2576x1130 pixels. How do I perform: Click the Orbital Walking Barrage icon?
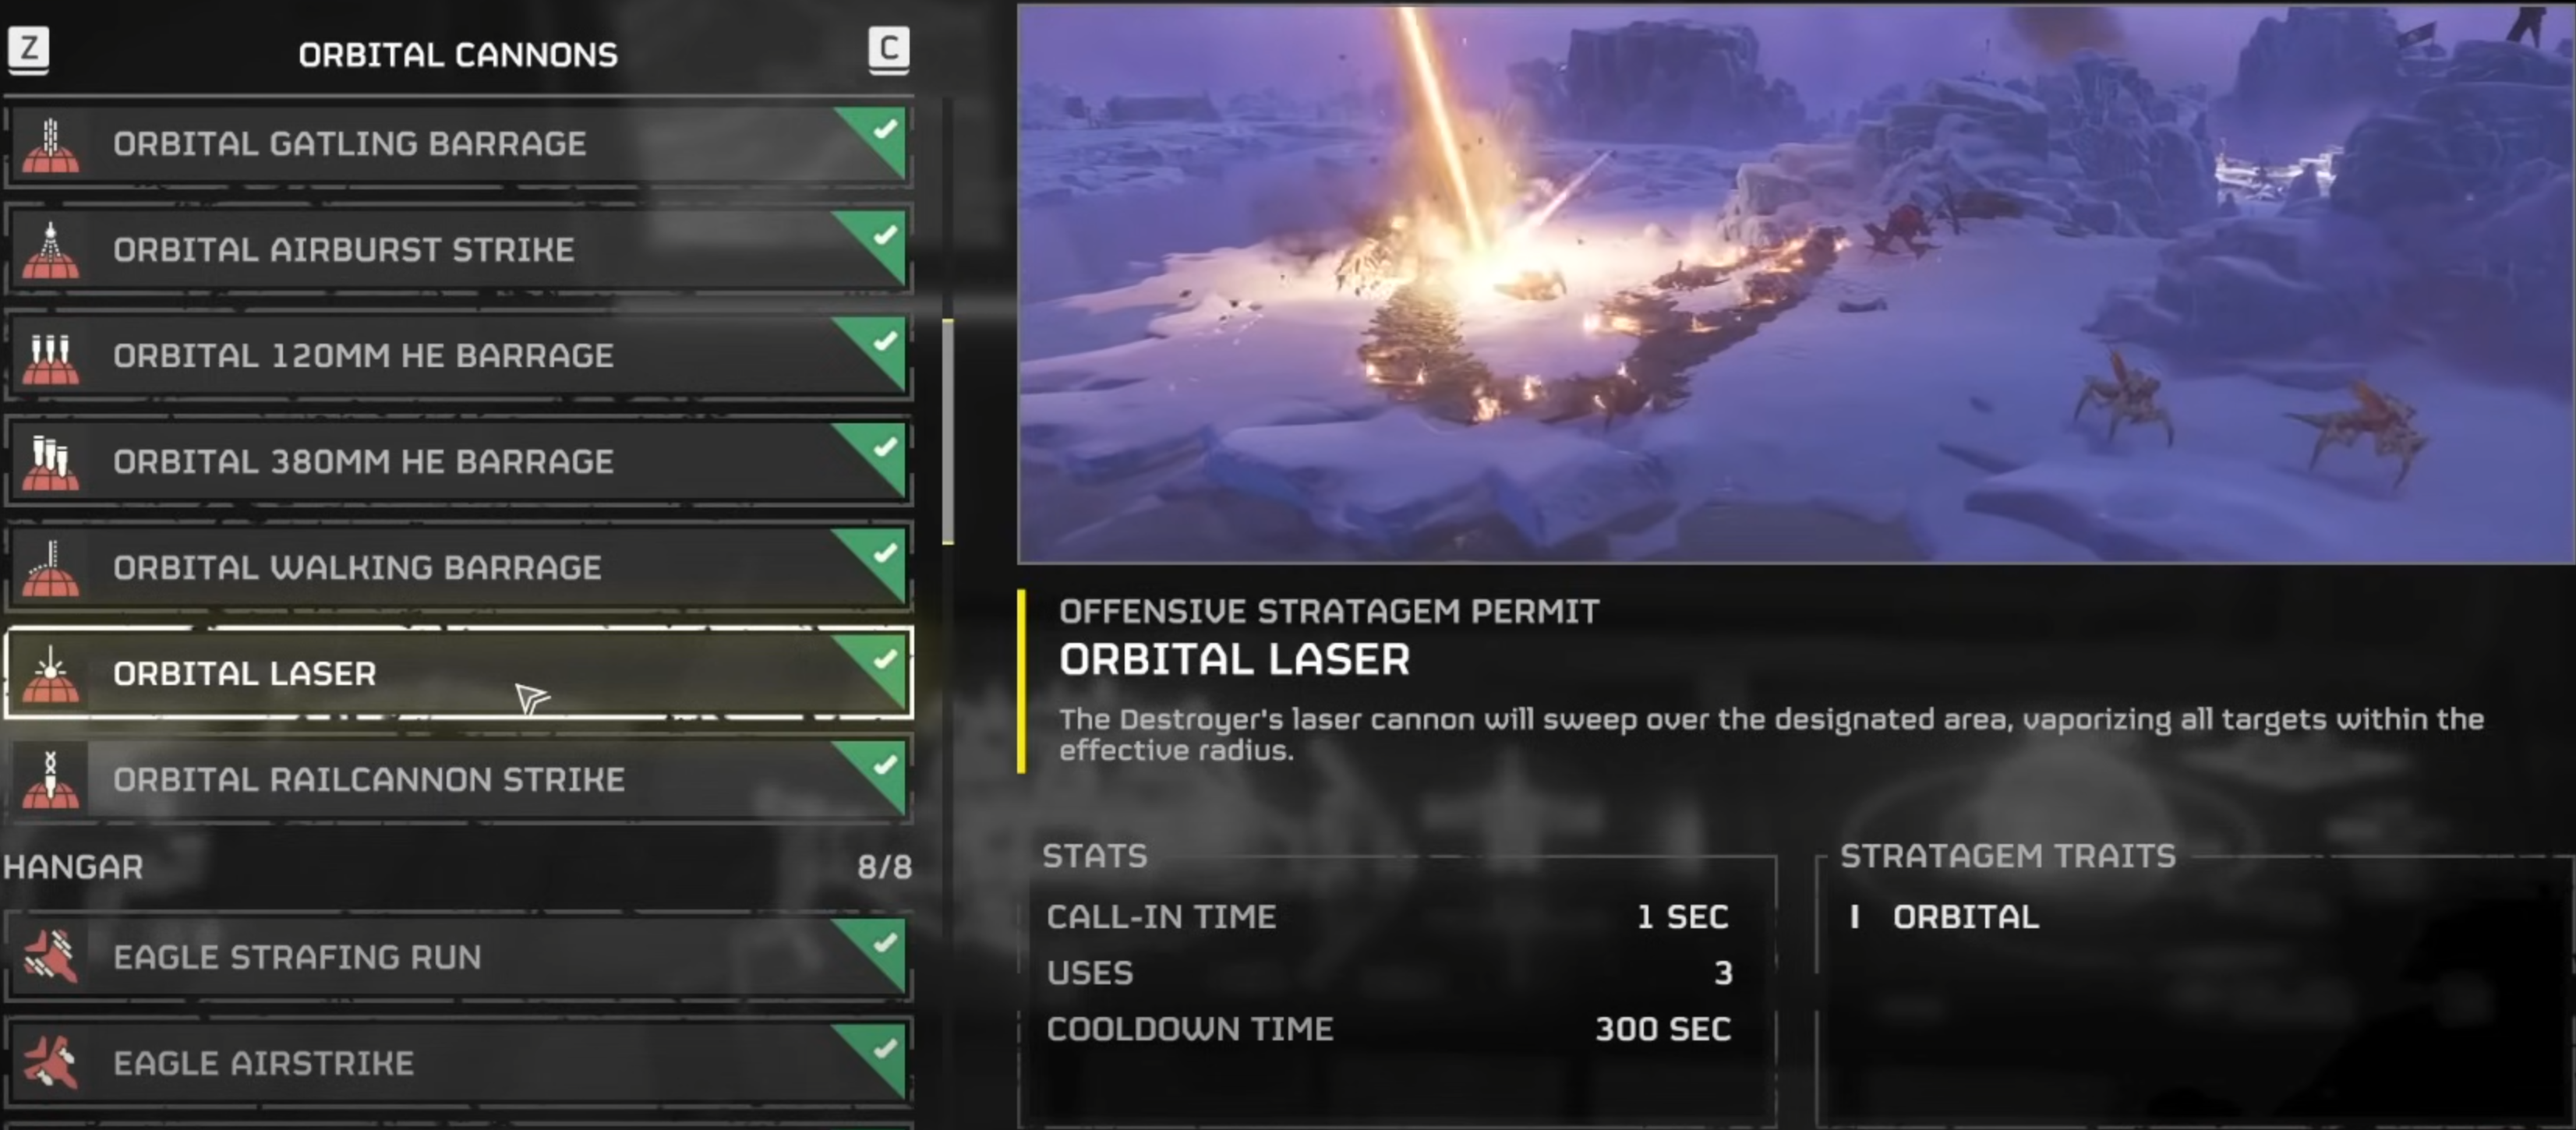[x=50, y=568]
